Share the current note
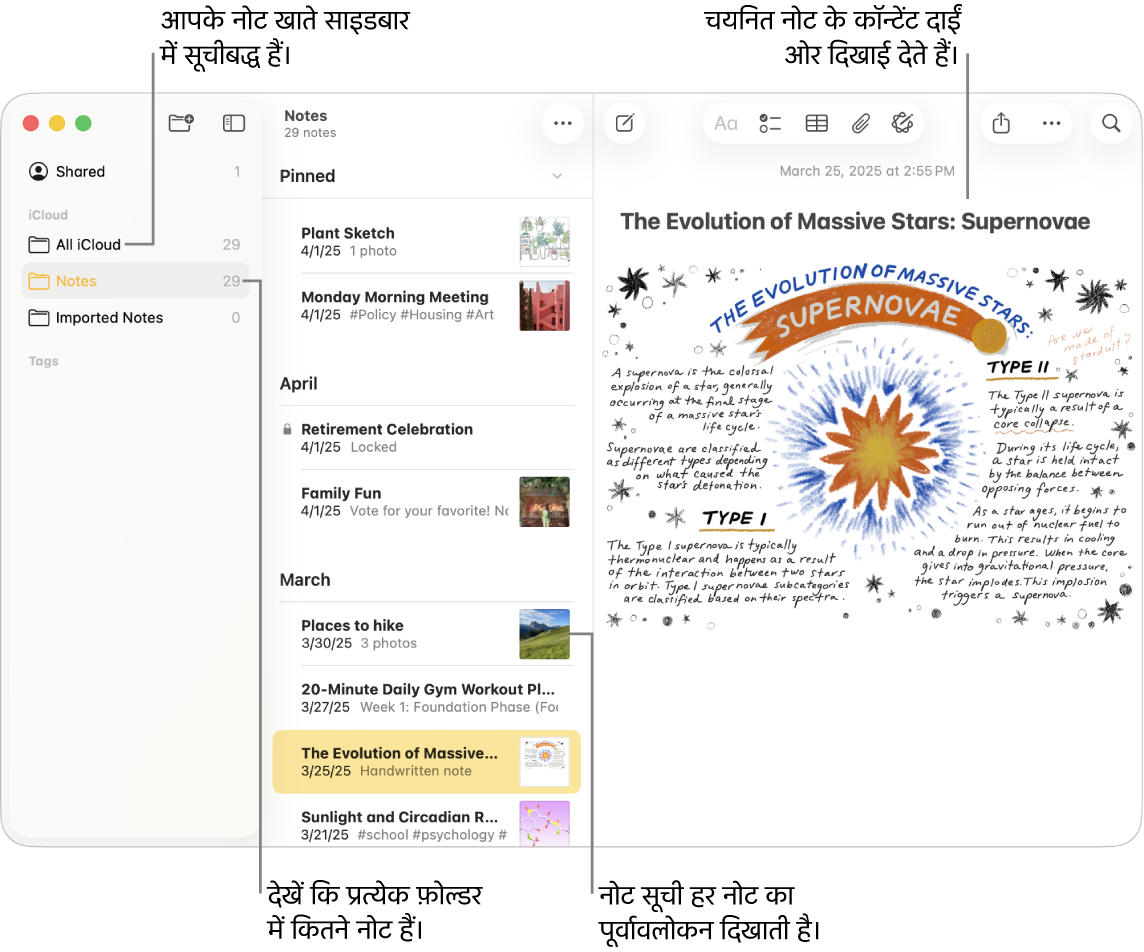The width and height of the screenshot is (1144, 952). pyautogui.click(x=1001, y=123)
